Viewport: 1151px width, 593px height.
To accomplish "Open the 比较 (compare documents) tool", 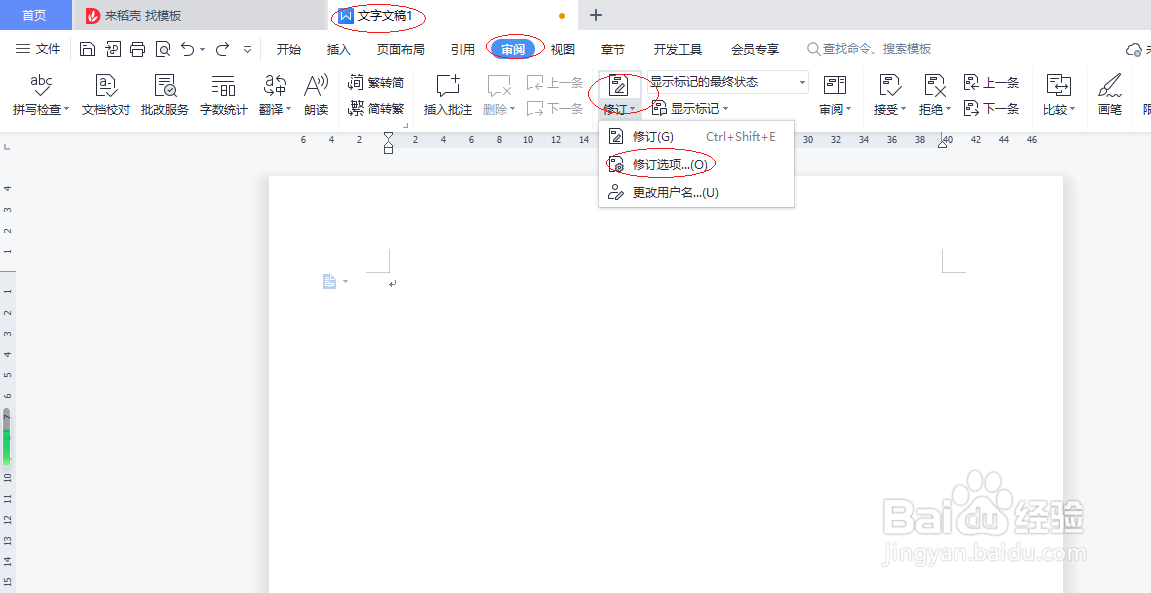I will tap(1058, 93).
